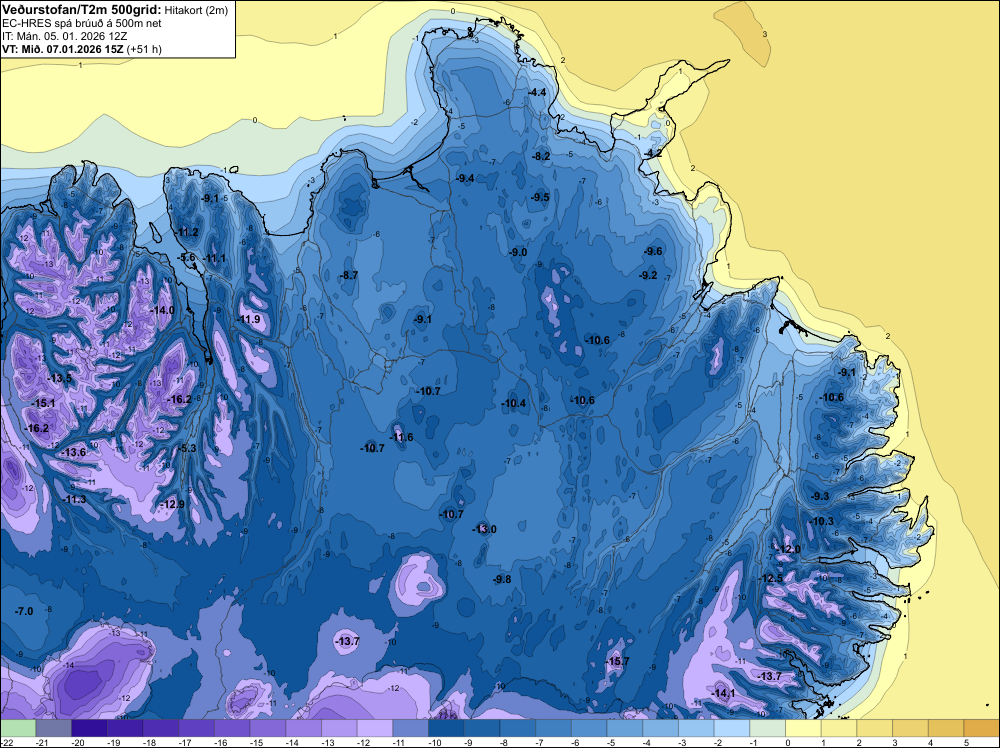Screen dimensions: 1000x748
Task: Click the -7.0 temperature value
Action: coord(24,612)
